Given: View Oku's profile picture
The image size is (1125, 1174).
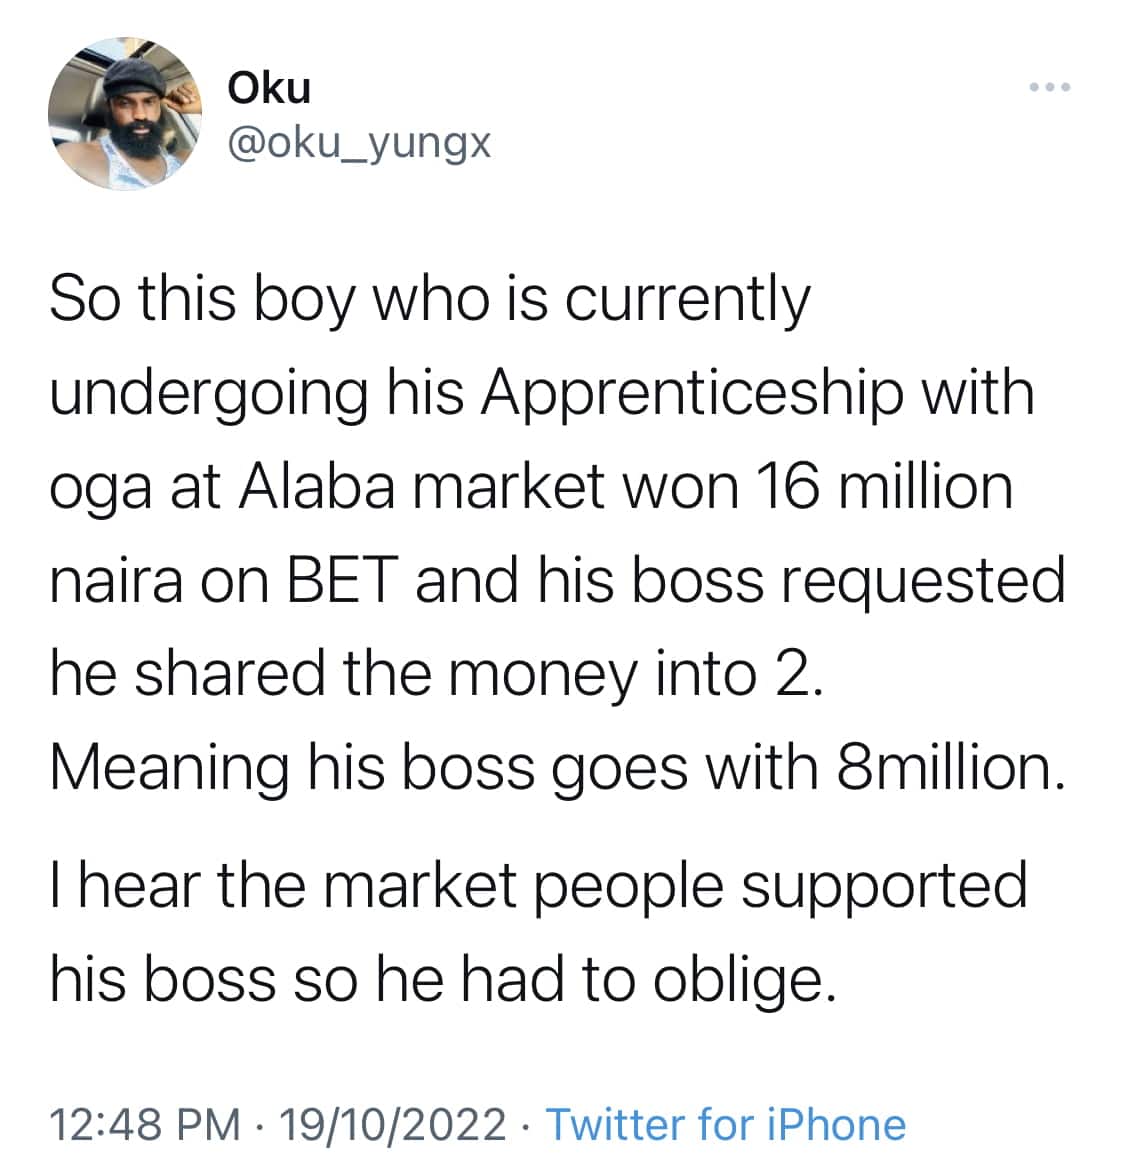Looking at the screenshot, I should tap(125, 114).
